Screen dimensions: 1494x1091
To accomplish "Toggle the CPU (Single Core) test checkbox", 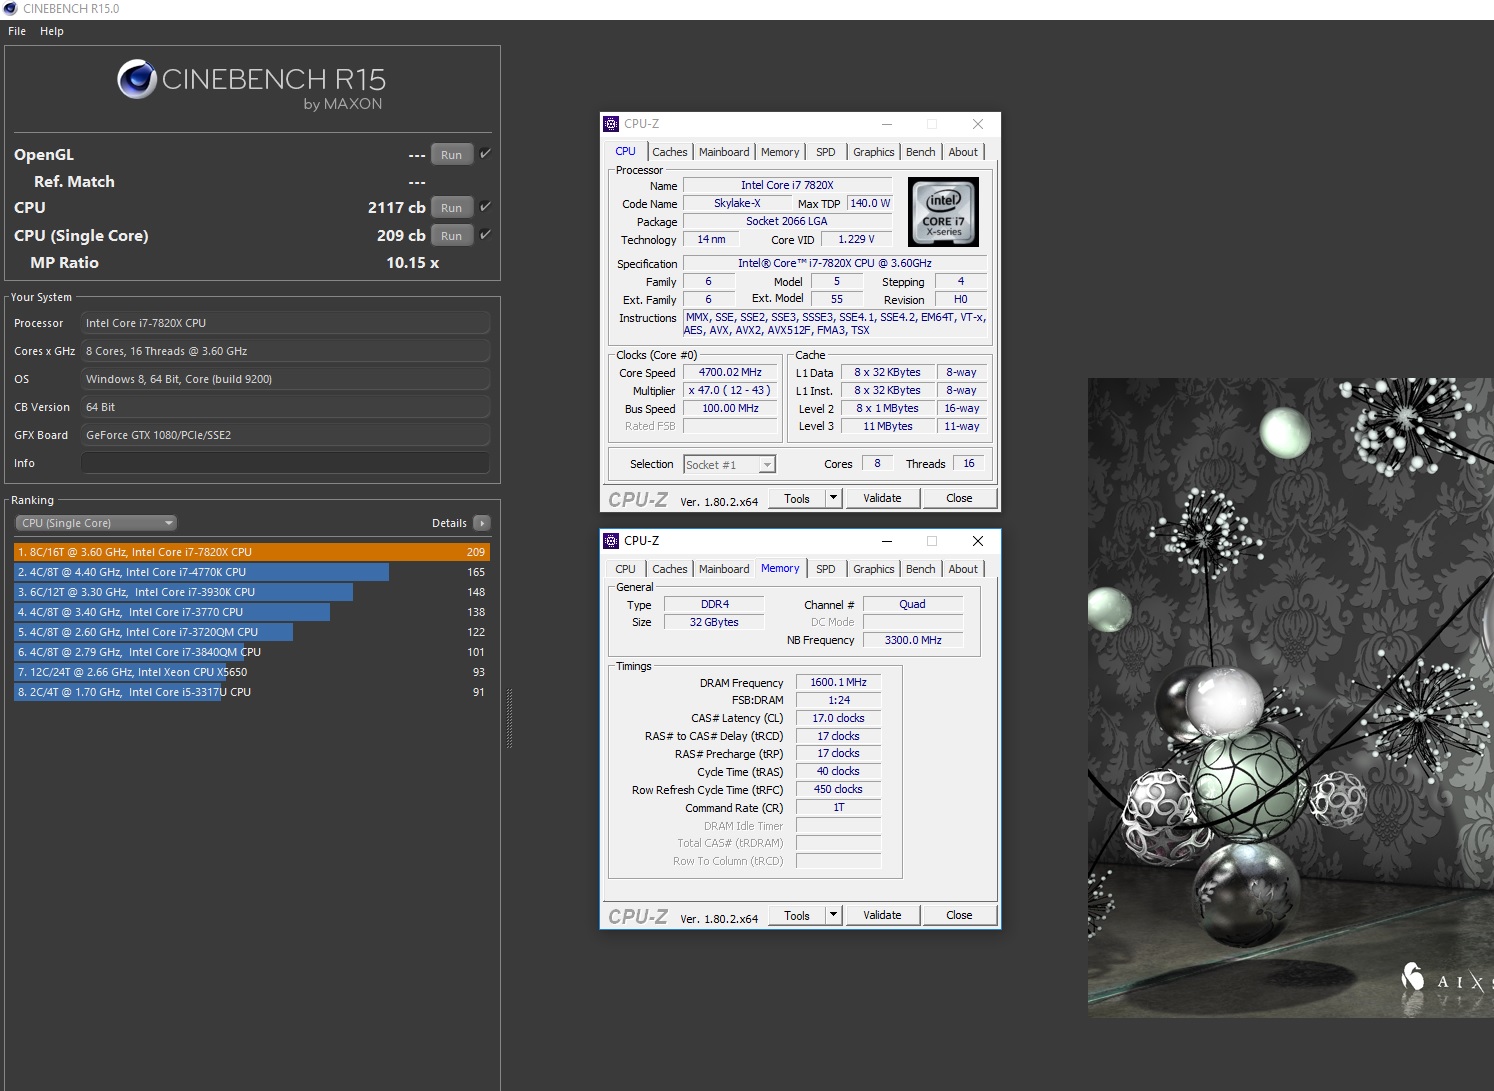I will [485, 235].
